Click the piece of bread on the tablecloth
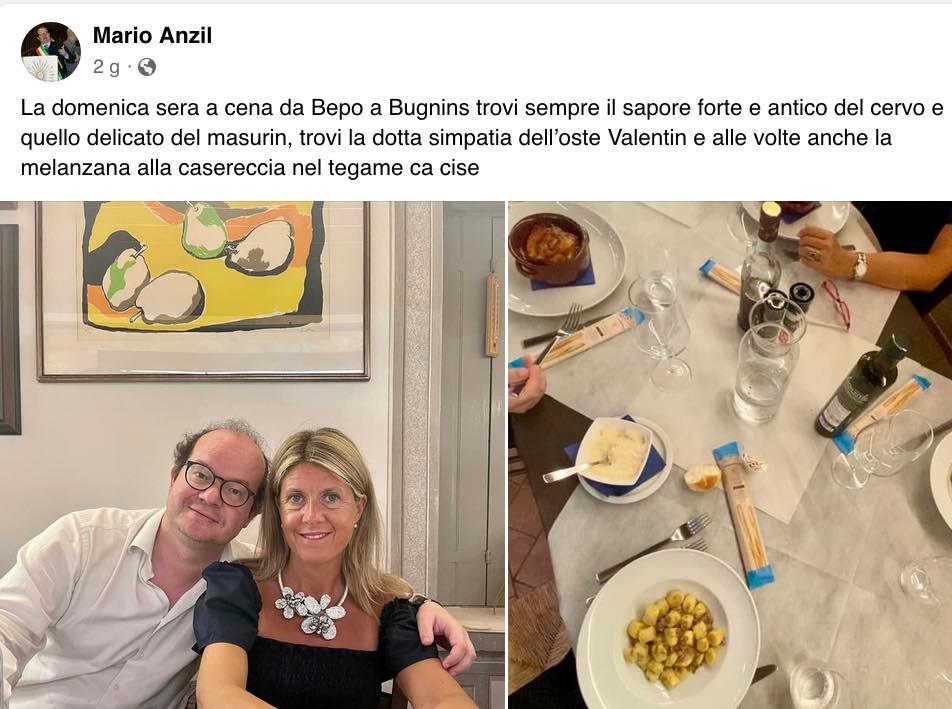The image size is (952, 709). [x=703, y=477]
